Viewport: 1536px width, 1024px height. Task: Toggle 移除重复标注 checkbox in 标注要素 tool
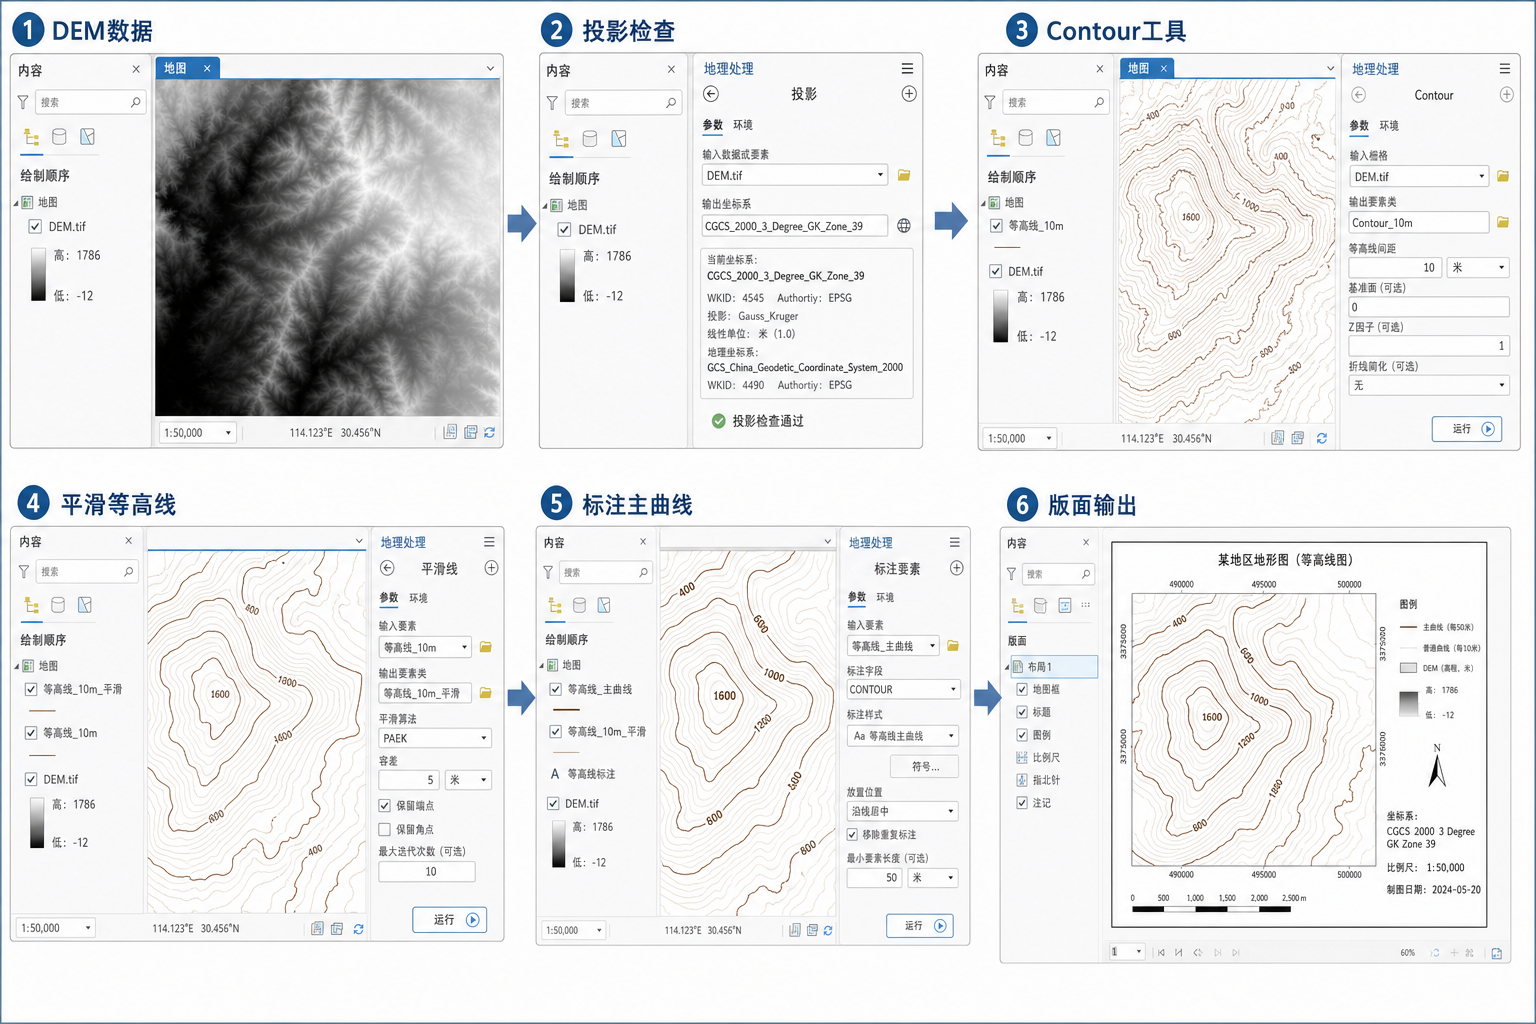[852, 834]
